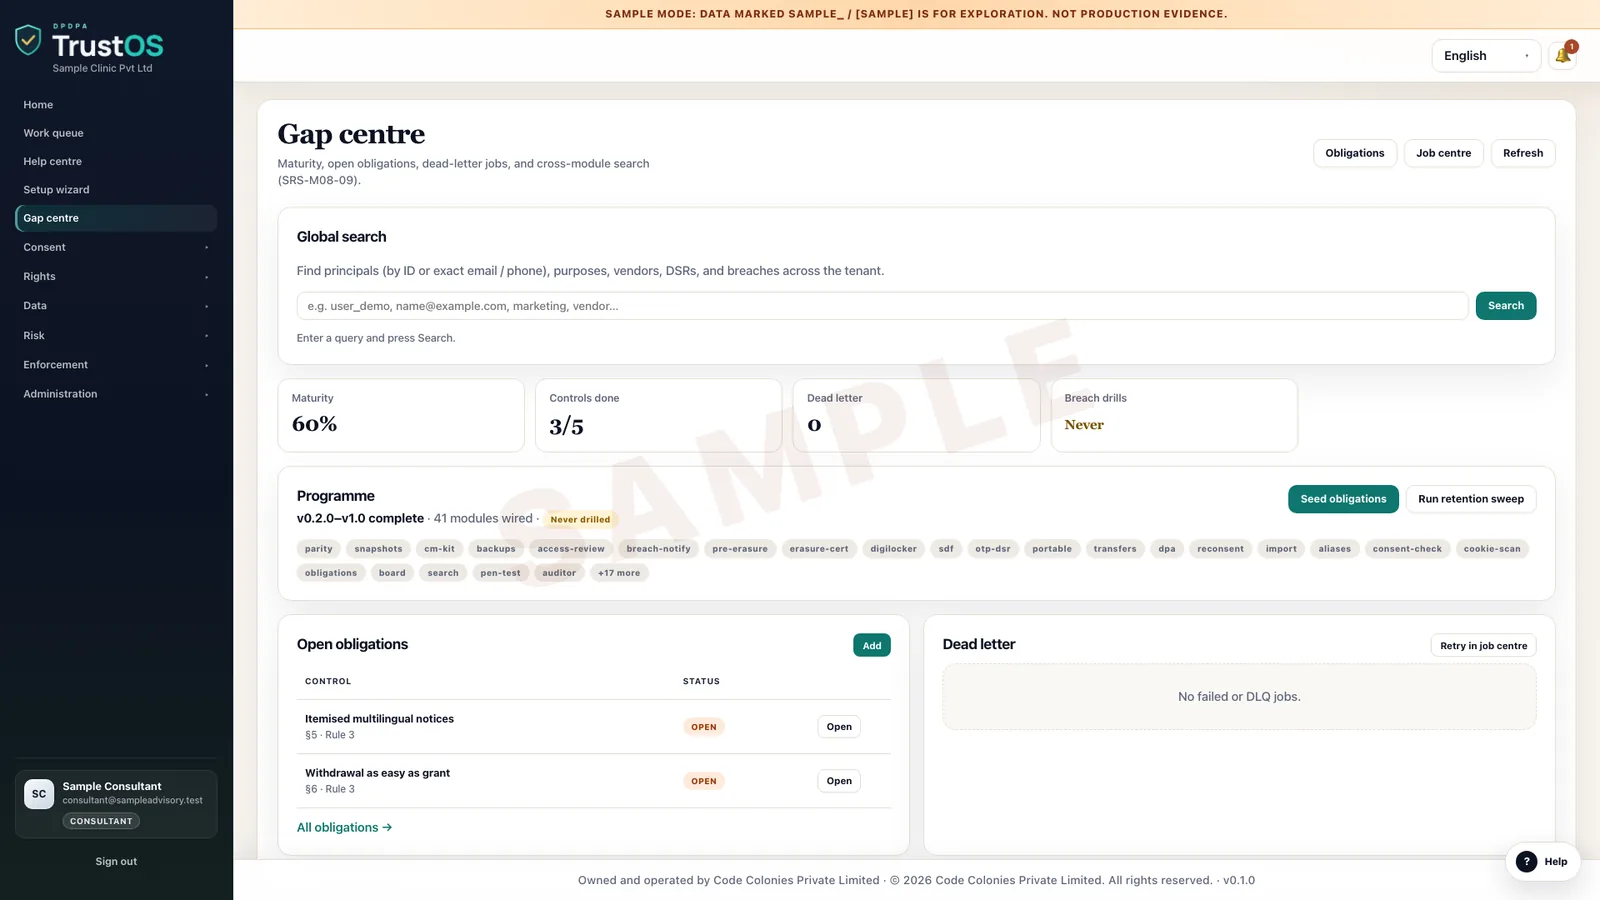Click the Maturity 60% card

[401, 415]
